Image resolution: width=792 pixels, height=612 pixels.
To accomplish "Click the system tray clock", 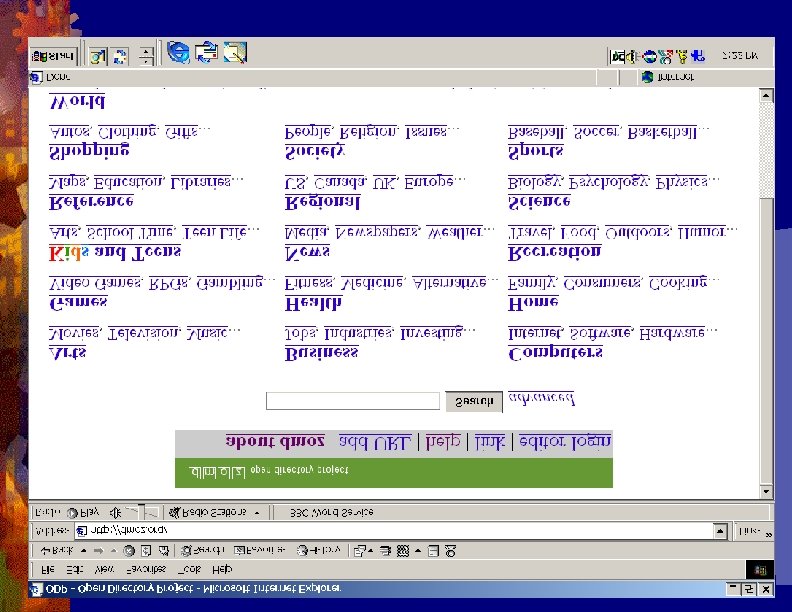I will (740, 56).
